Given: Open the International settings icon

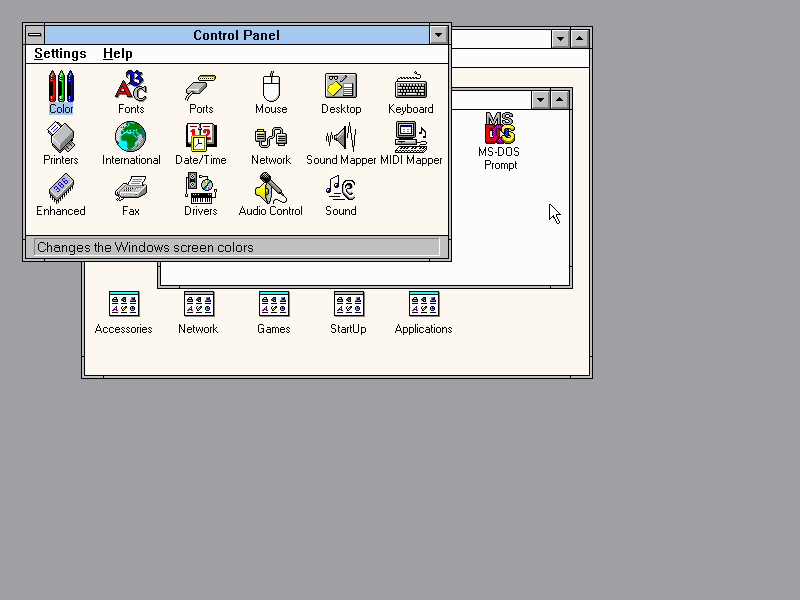Looking at the screenshot, I should 131,138.
